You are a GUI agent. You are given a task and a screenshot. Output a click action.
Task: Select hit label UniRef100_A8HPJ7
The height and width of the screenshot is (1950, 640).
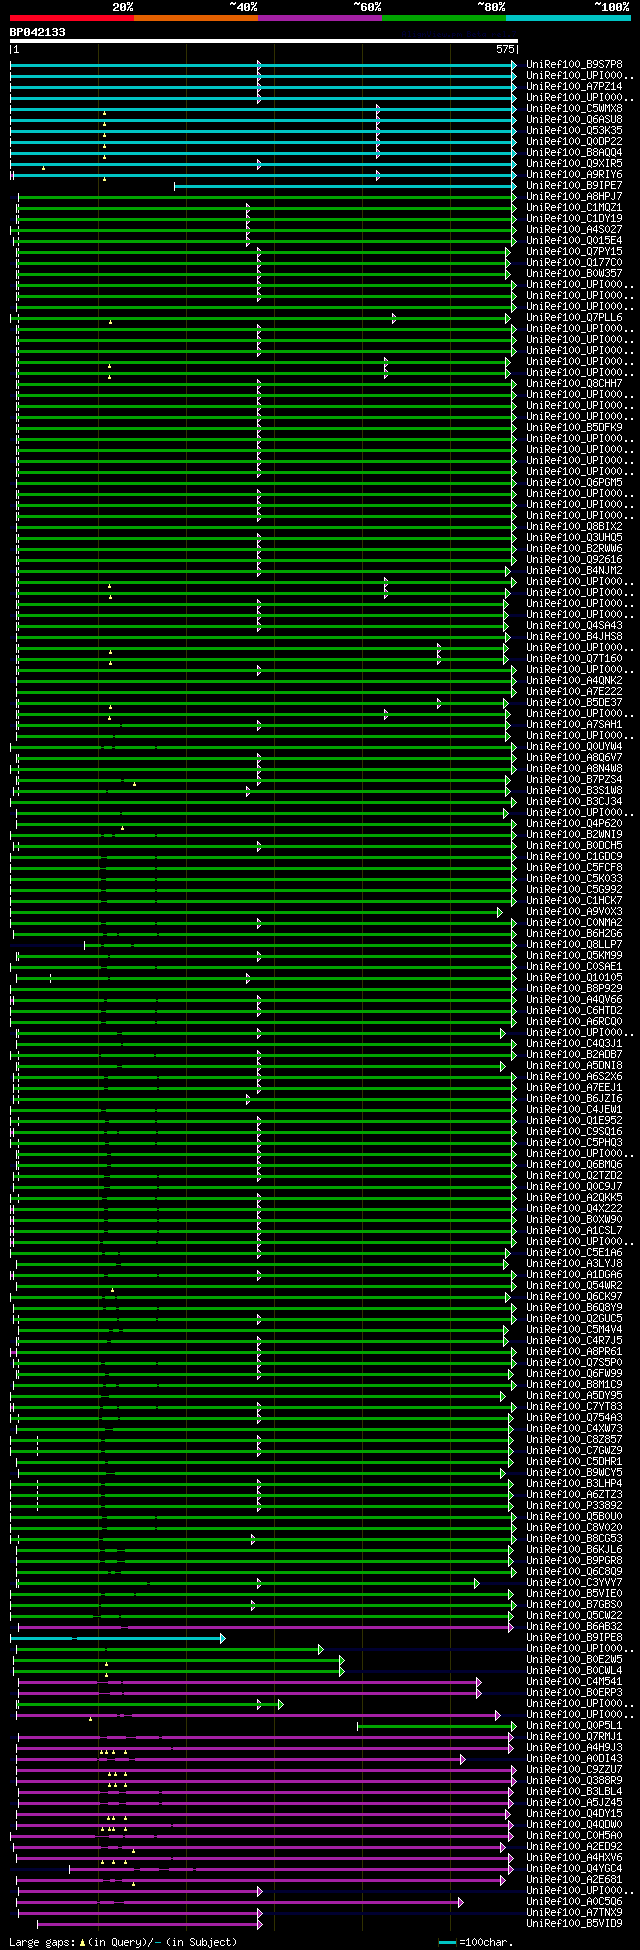[574, 197]
